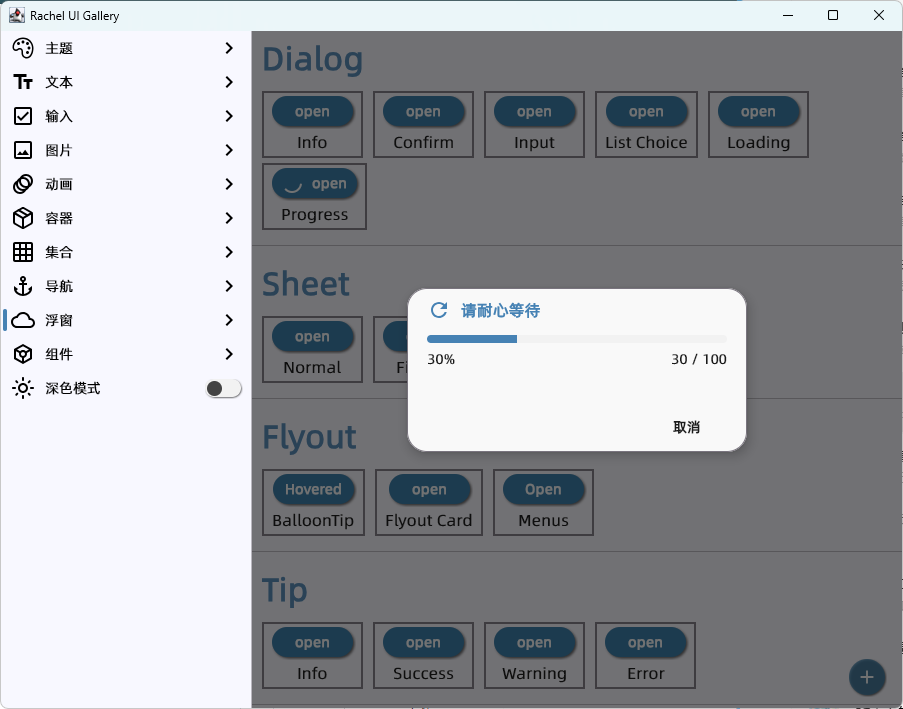This screenshot has height=709, width=903.
Task: Expand the 浮窗 menu chevron
Action: pos(229,320)
